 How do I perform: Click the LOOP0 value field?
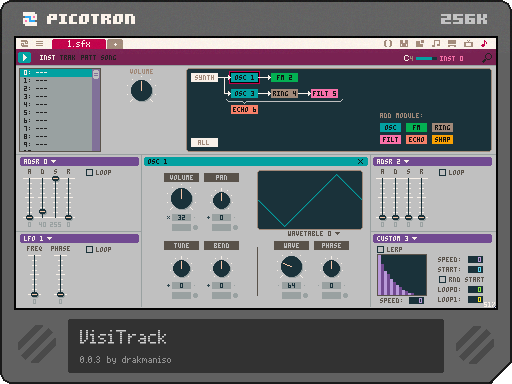(475, 289)
